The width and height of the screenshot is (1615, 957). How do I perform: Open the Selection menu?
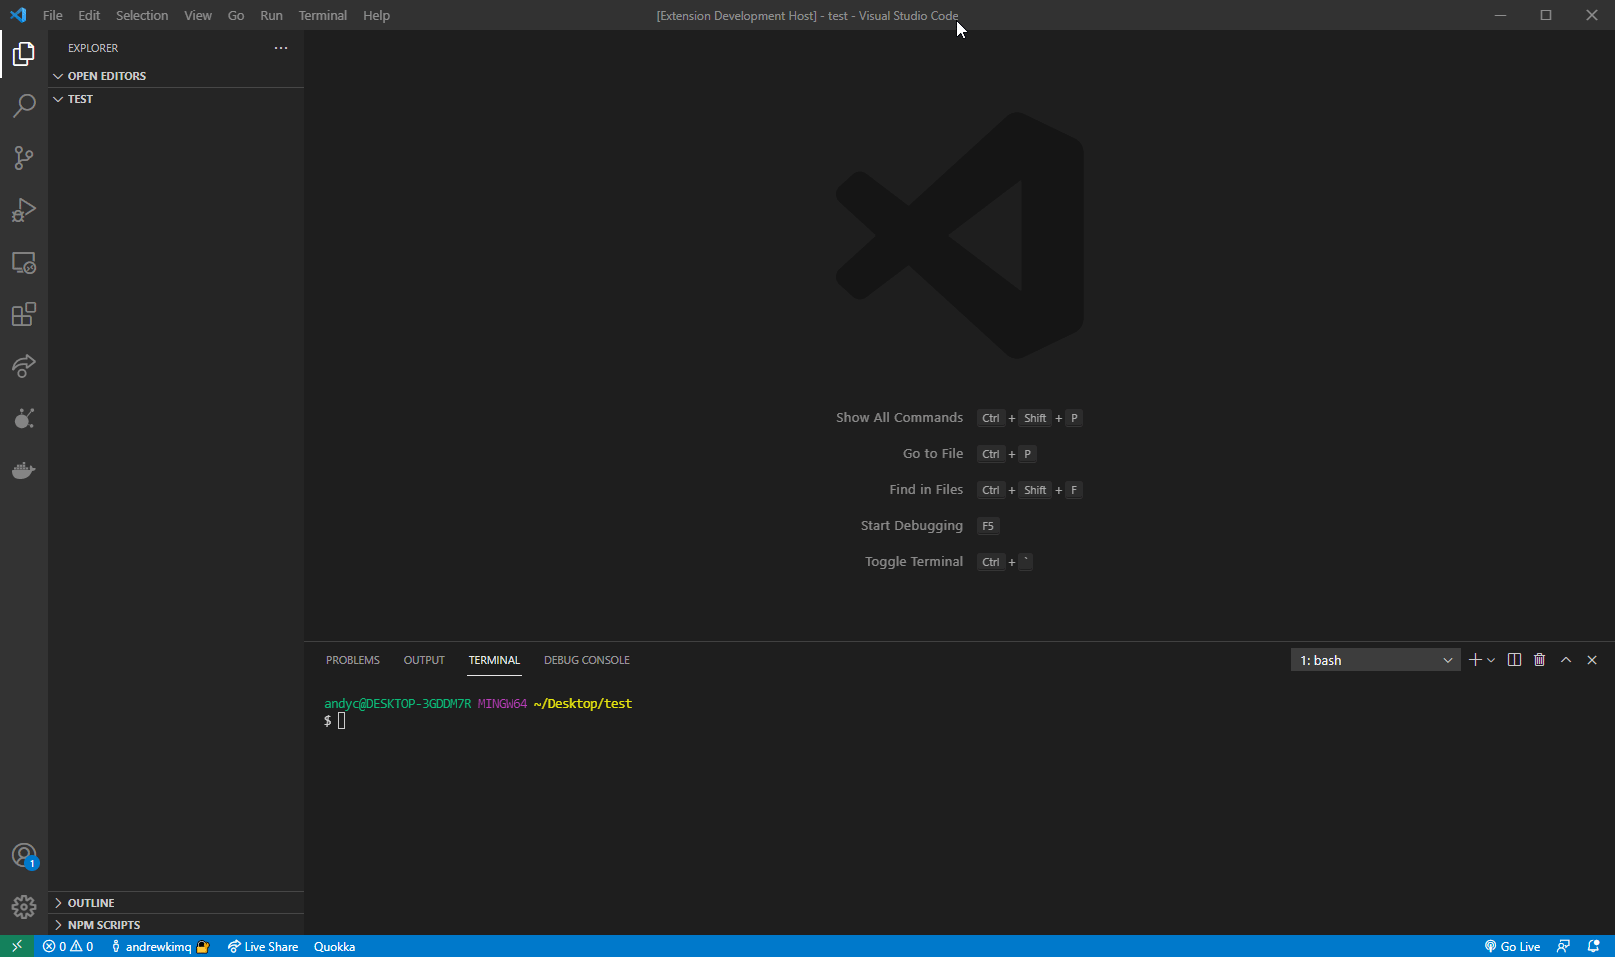(142, 15)
